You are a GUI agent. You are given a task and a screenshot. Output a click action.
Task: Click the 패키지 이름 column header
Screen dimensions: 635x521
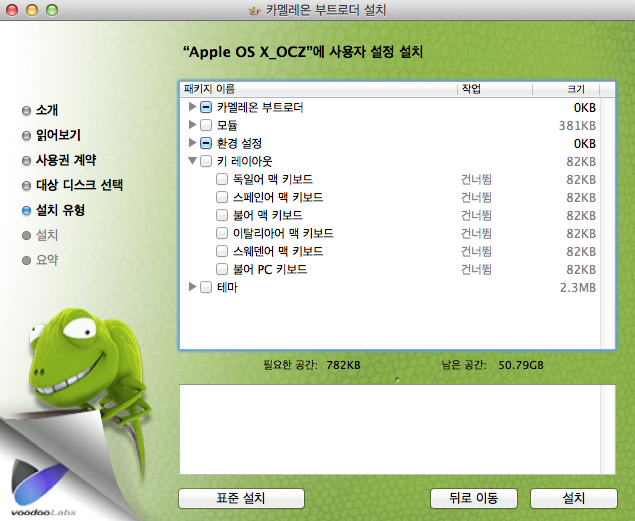pyautogui.click(x=318, y=89)
